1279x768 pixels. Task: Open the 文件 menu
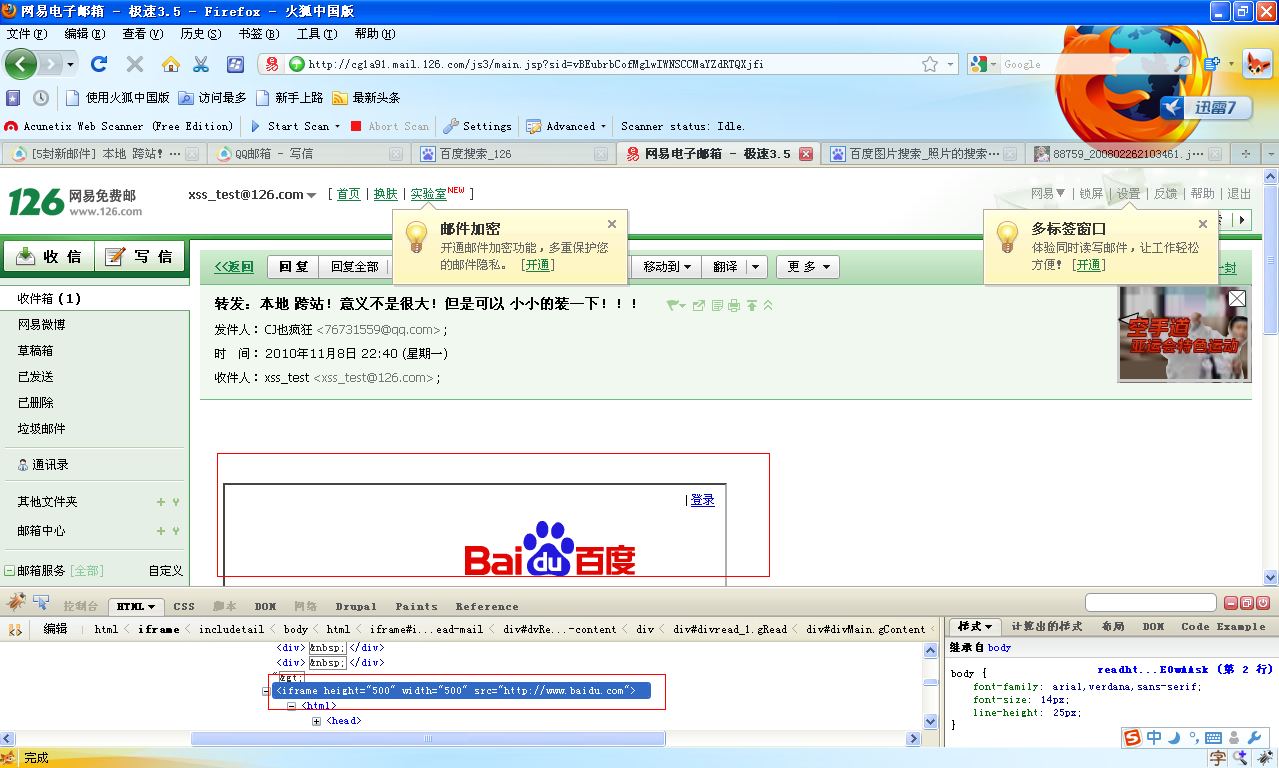click(26, 34)
